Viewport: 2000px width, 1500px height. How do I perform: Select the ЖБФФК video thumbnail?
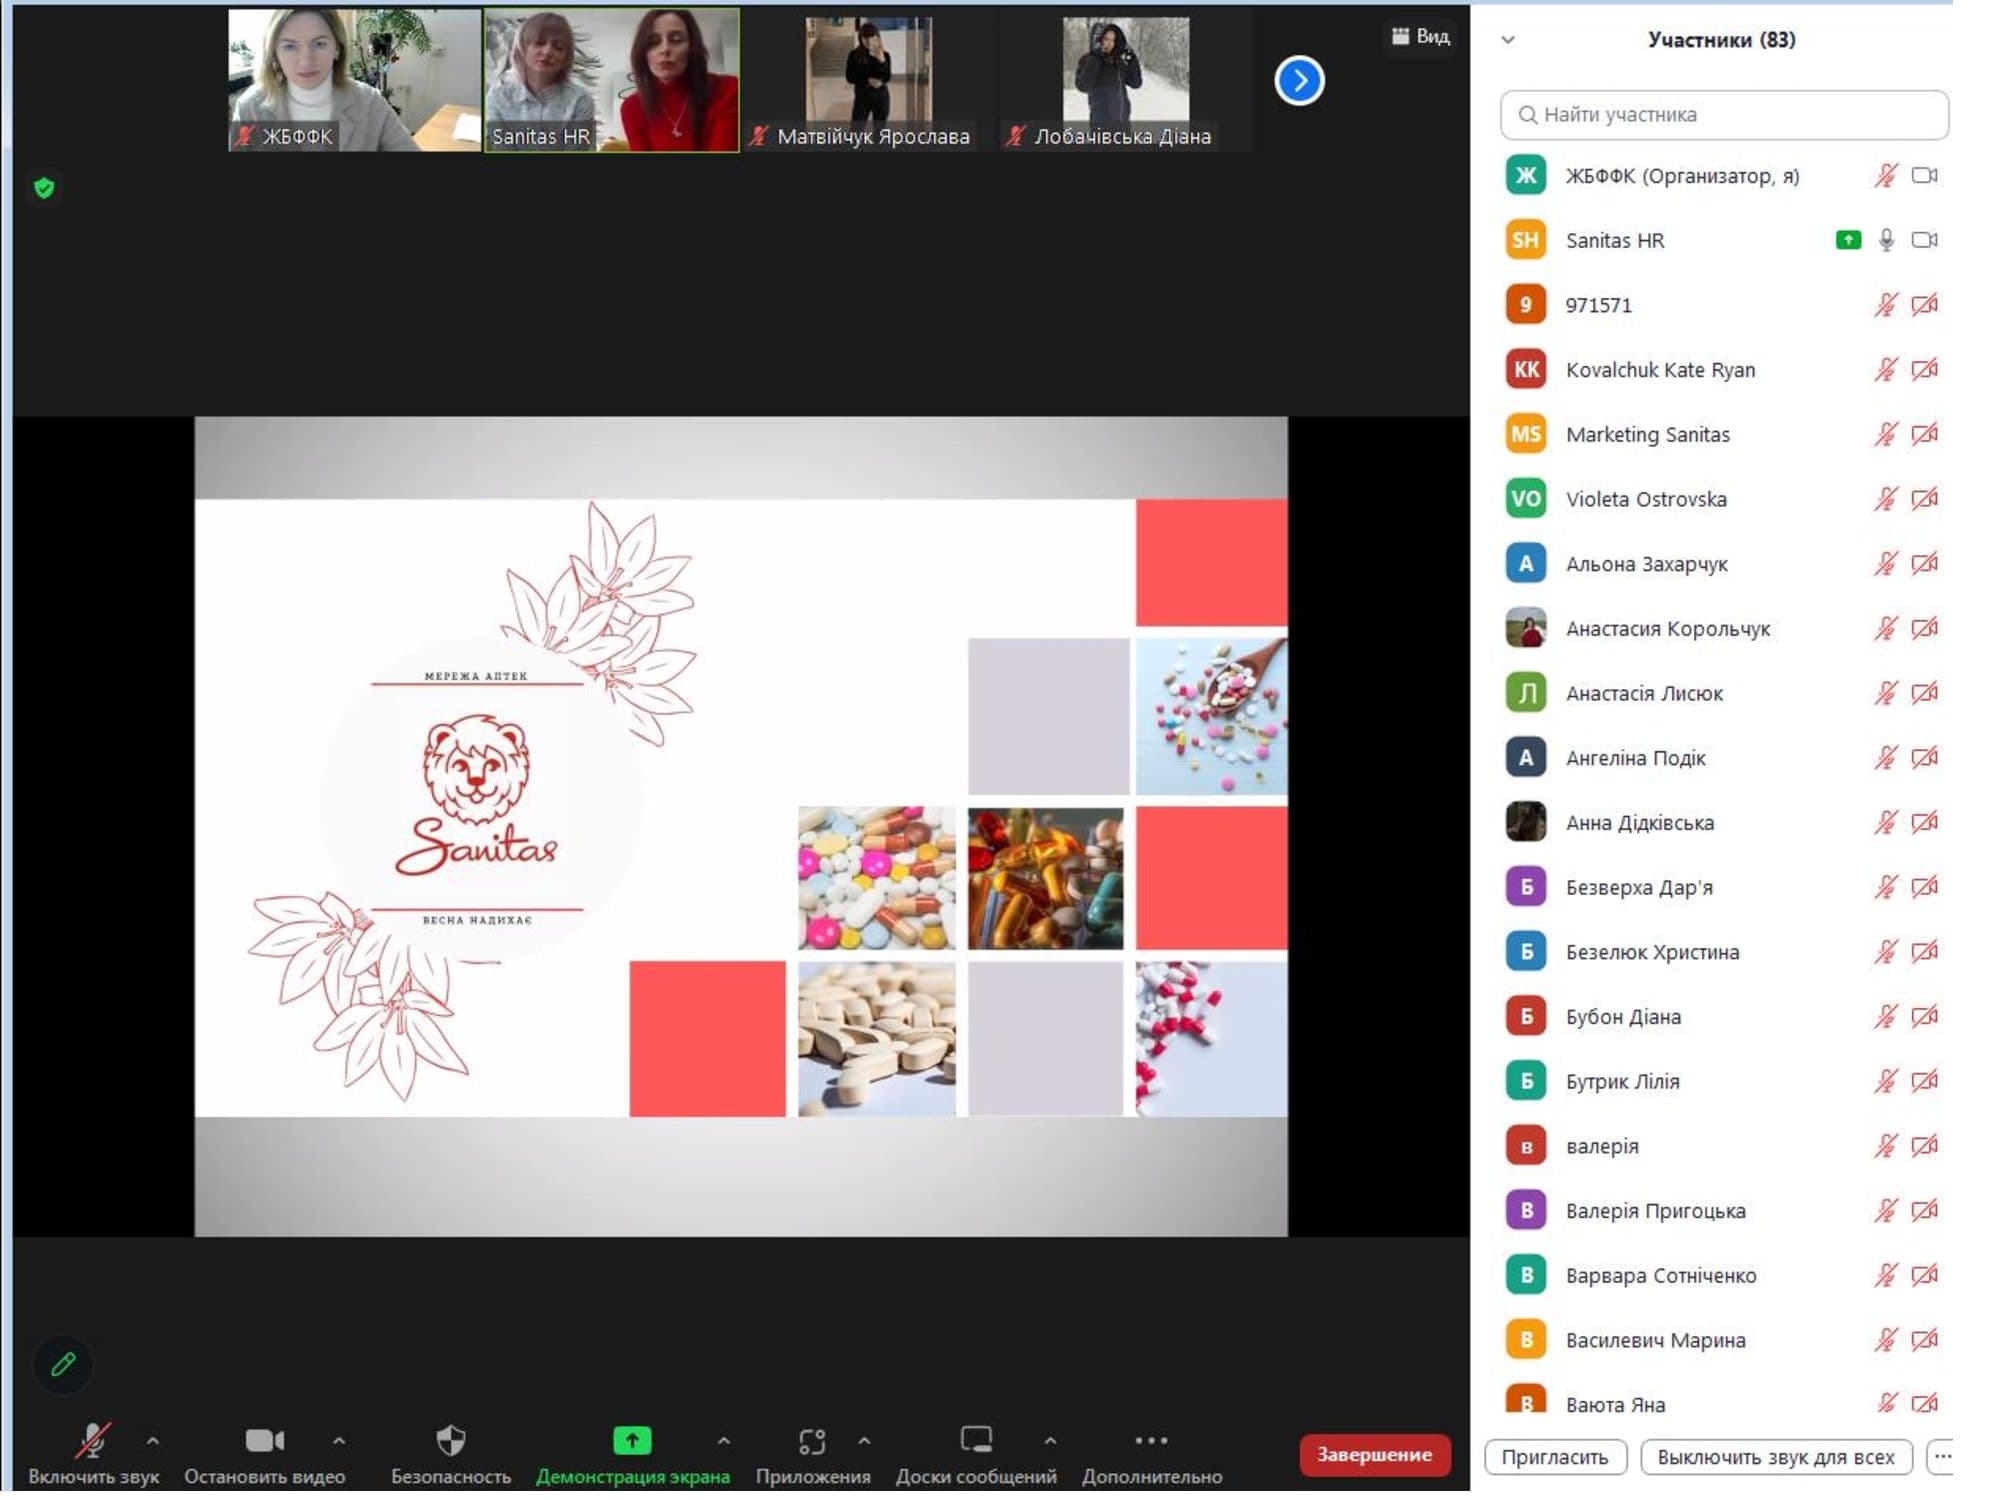pos(355,81)
